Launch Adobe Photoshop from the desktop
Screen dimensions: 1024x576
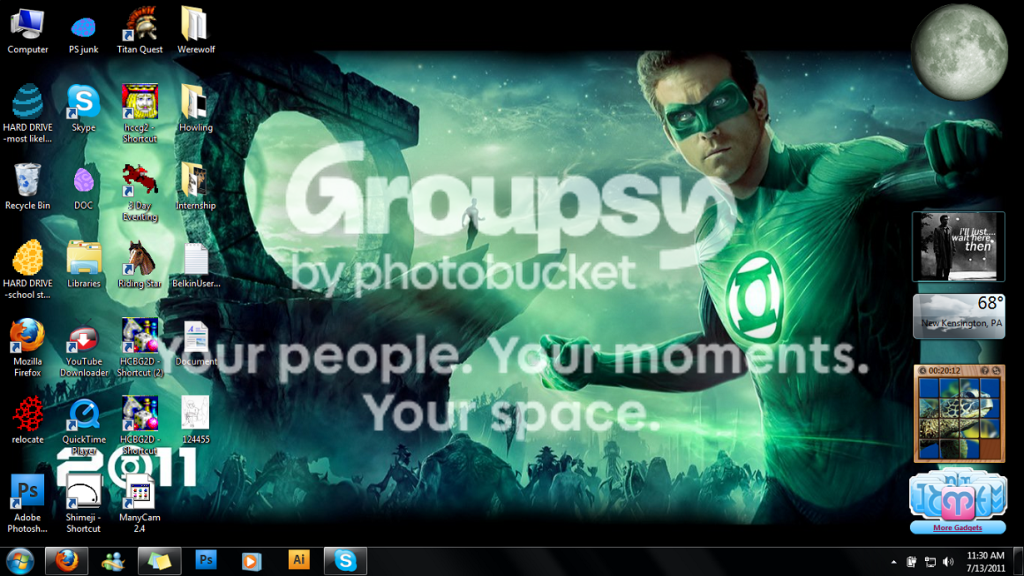27,504
